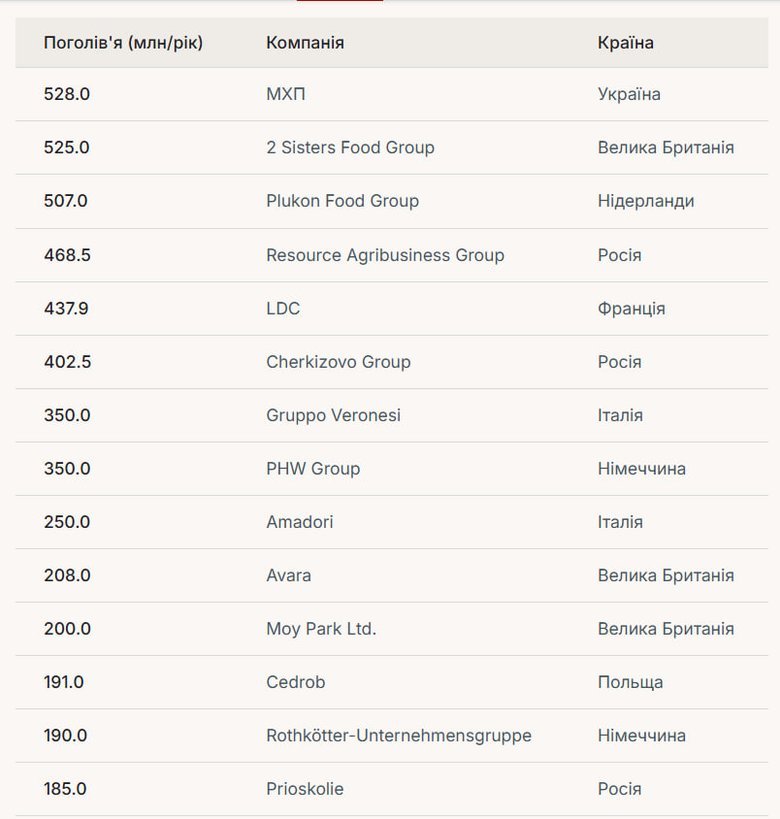780x819 pixels.
Task: Select the LDC company cell
Action: pos(283,308)
